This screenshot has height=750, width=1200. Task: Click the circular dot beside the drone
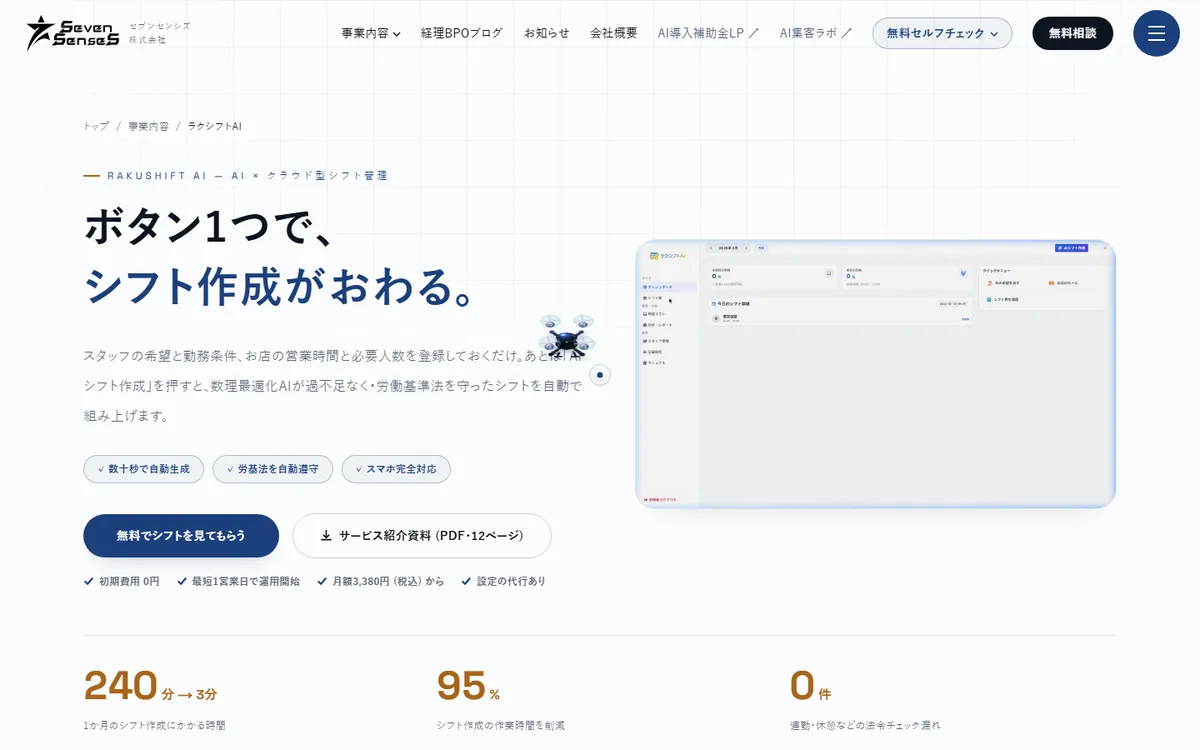600,375
